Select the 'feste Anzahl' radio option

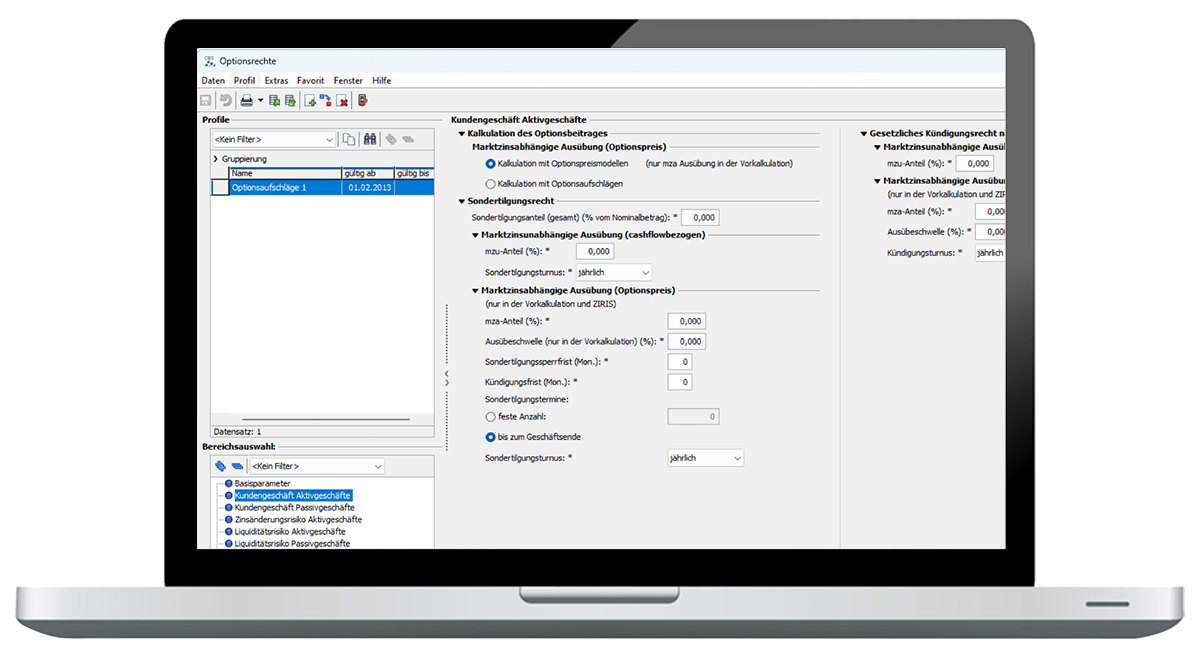(x=490, y=416)
